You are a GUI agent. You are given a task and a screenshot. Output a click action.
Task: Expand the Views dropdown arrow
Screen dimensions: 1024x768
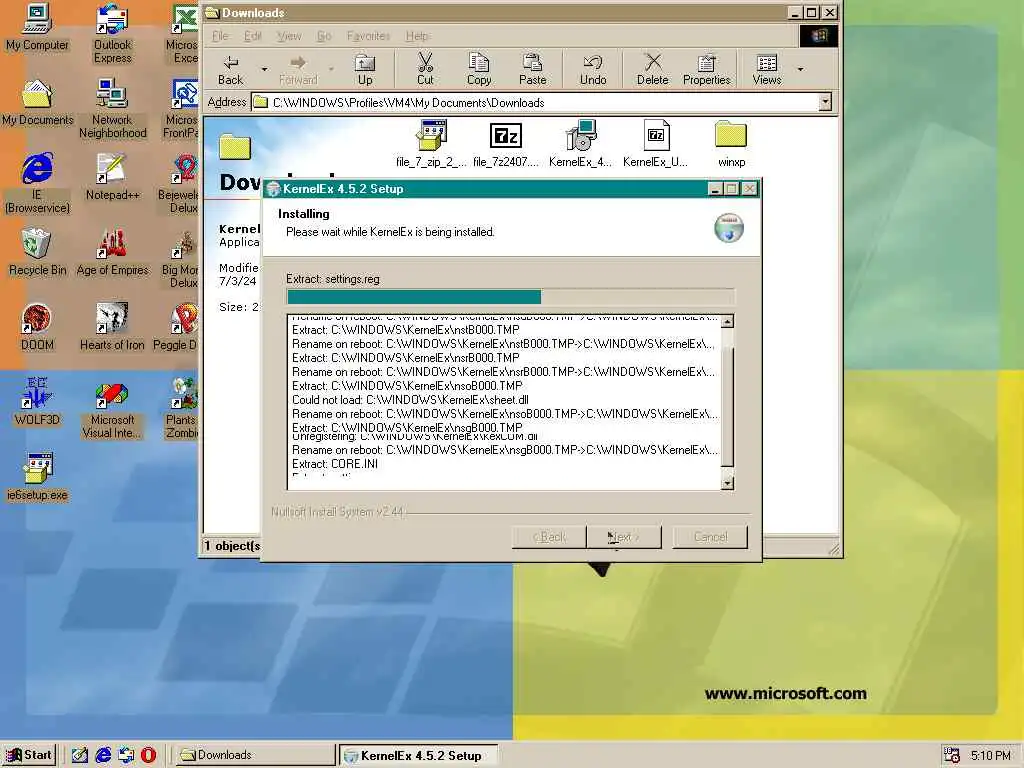[x=800, y=69]
